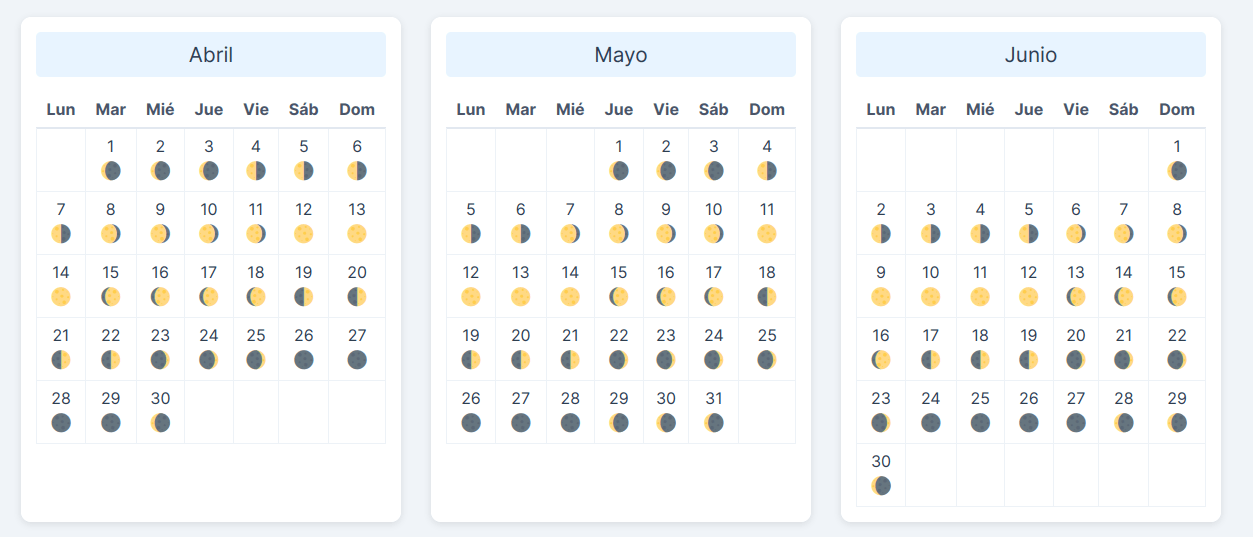The image size is (1253, 537).
Task: Click the moon icon under May 11
Action: [767, 234]
